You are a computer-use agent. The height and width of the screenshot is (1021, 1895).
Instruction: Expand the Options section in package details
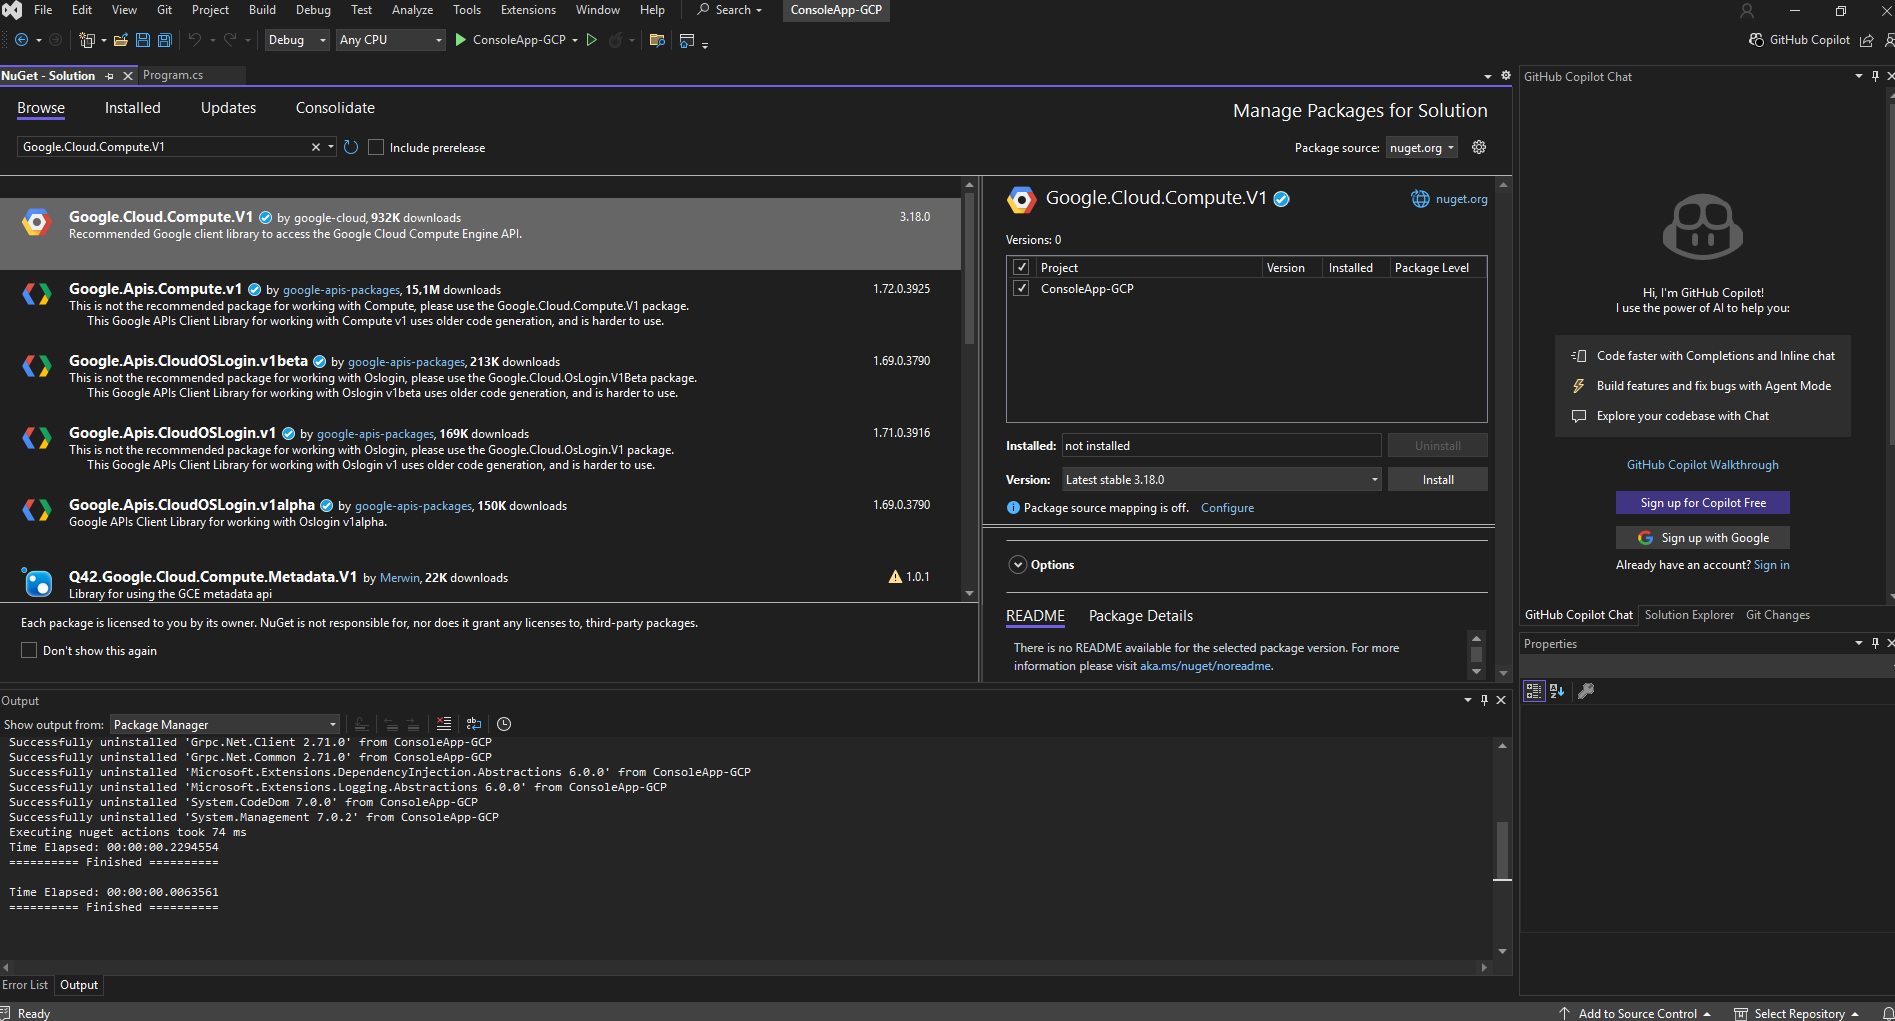point(1018,565)
